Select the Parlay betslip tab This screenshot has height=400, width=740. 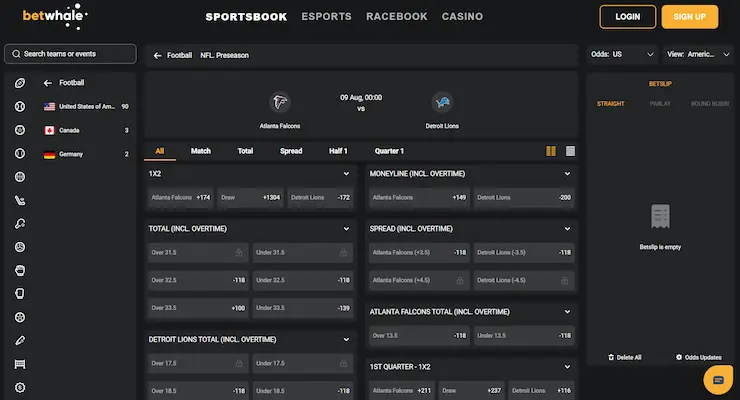(x=660, y=104)
